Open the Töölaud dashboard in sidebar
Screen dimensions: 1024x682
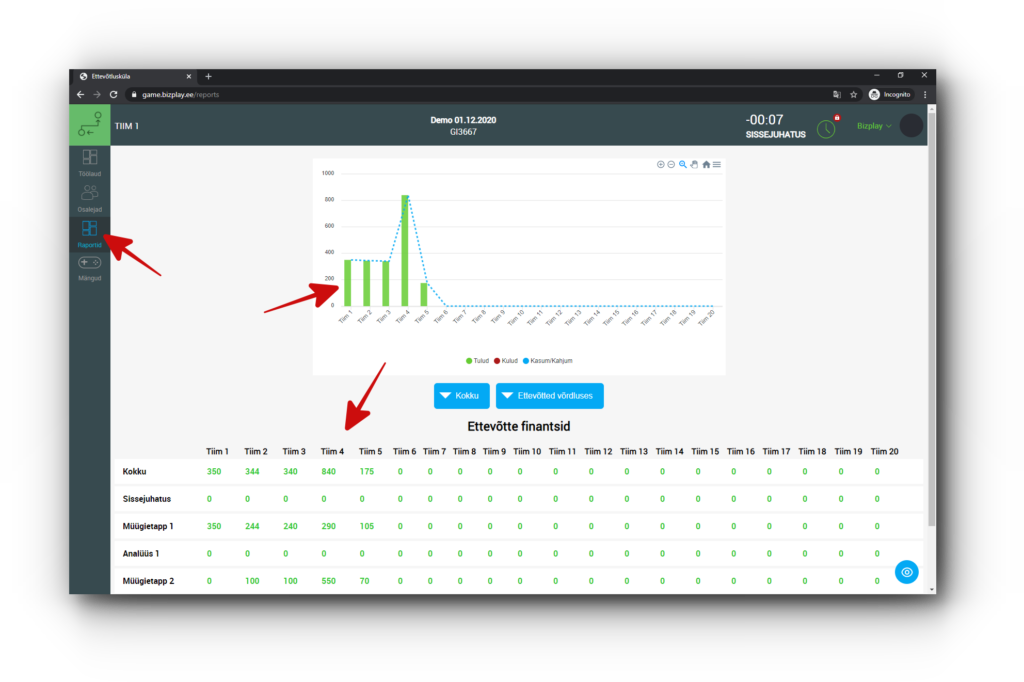90,161
